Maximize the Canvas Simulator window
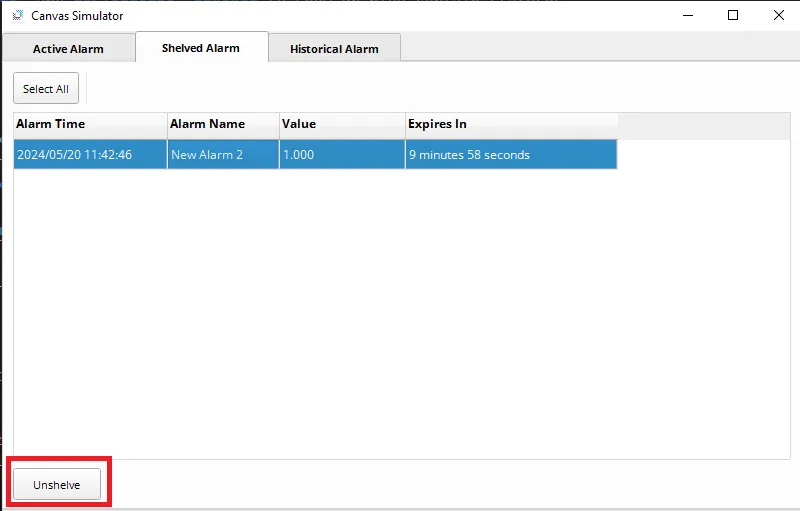This screenshot has width=804, height=511. pyautogui.click(x=733, y=15)
